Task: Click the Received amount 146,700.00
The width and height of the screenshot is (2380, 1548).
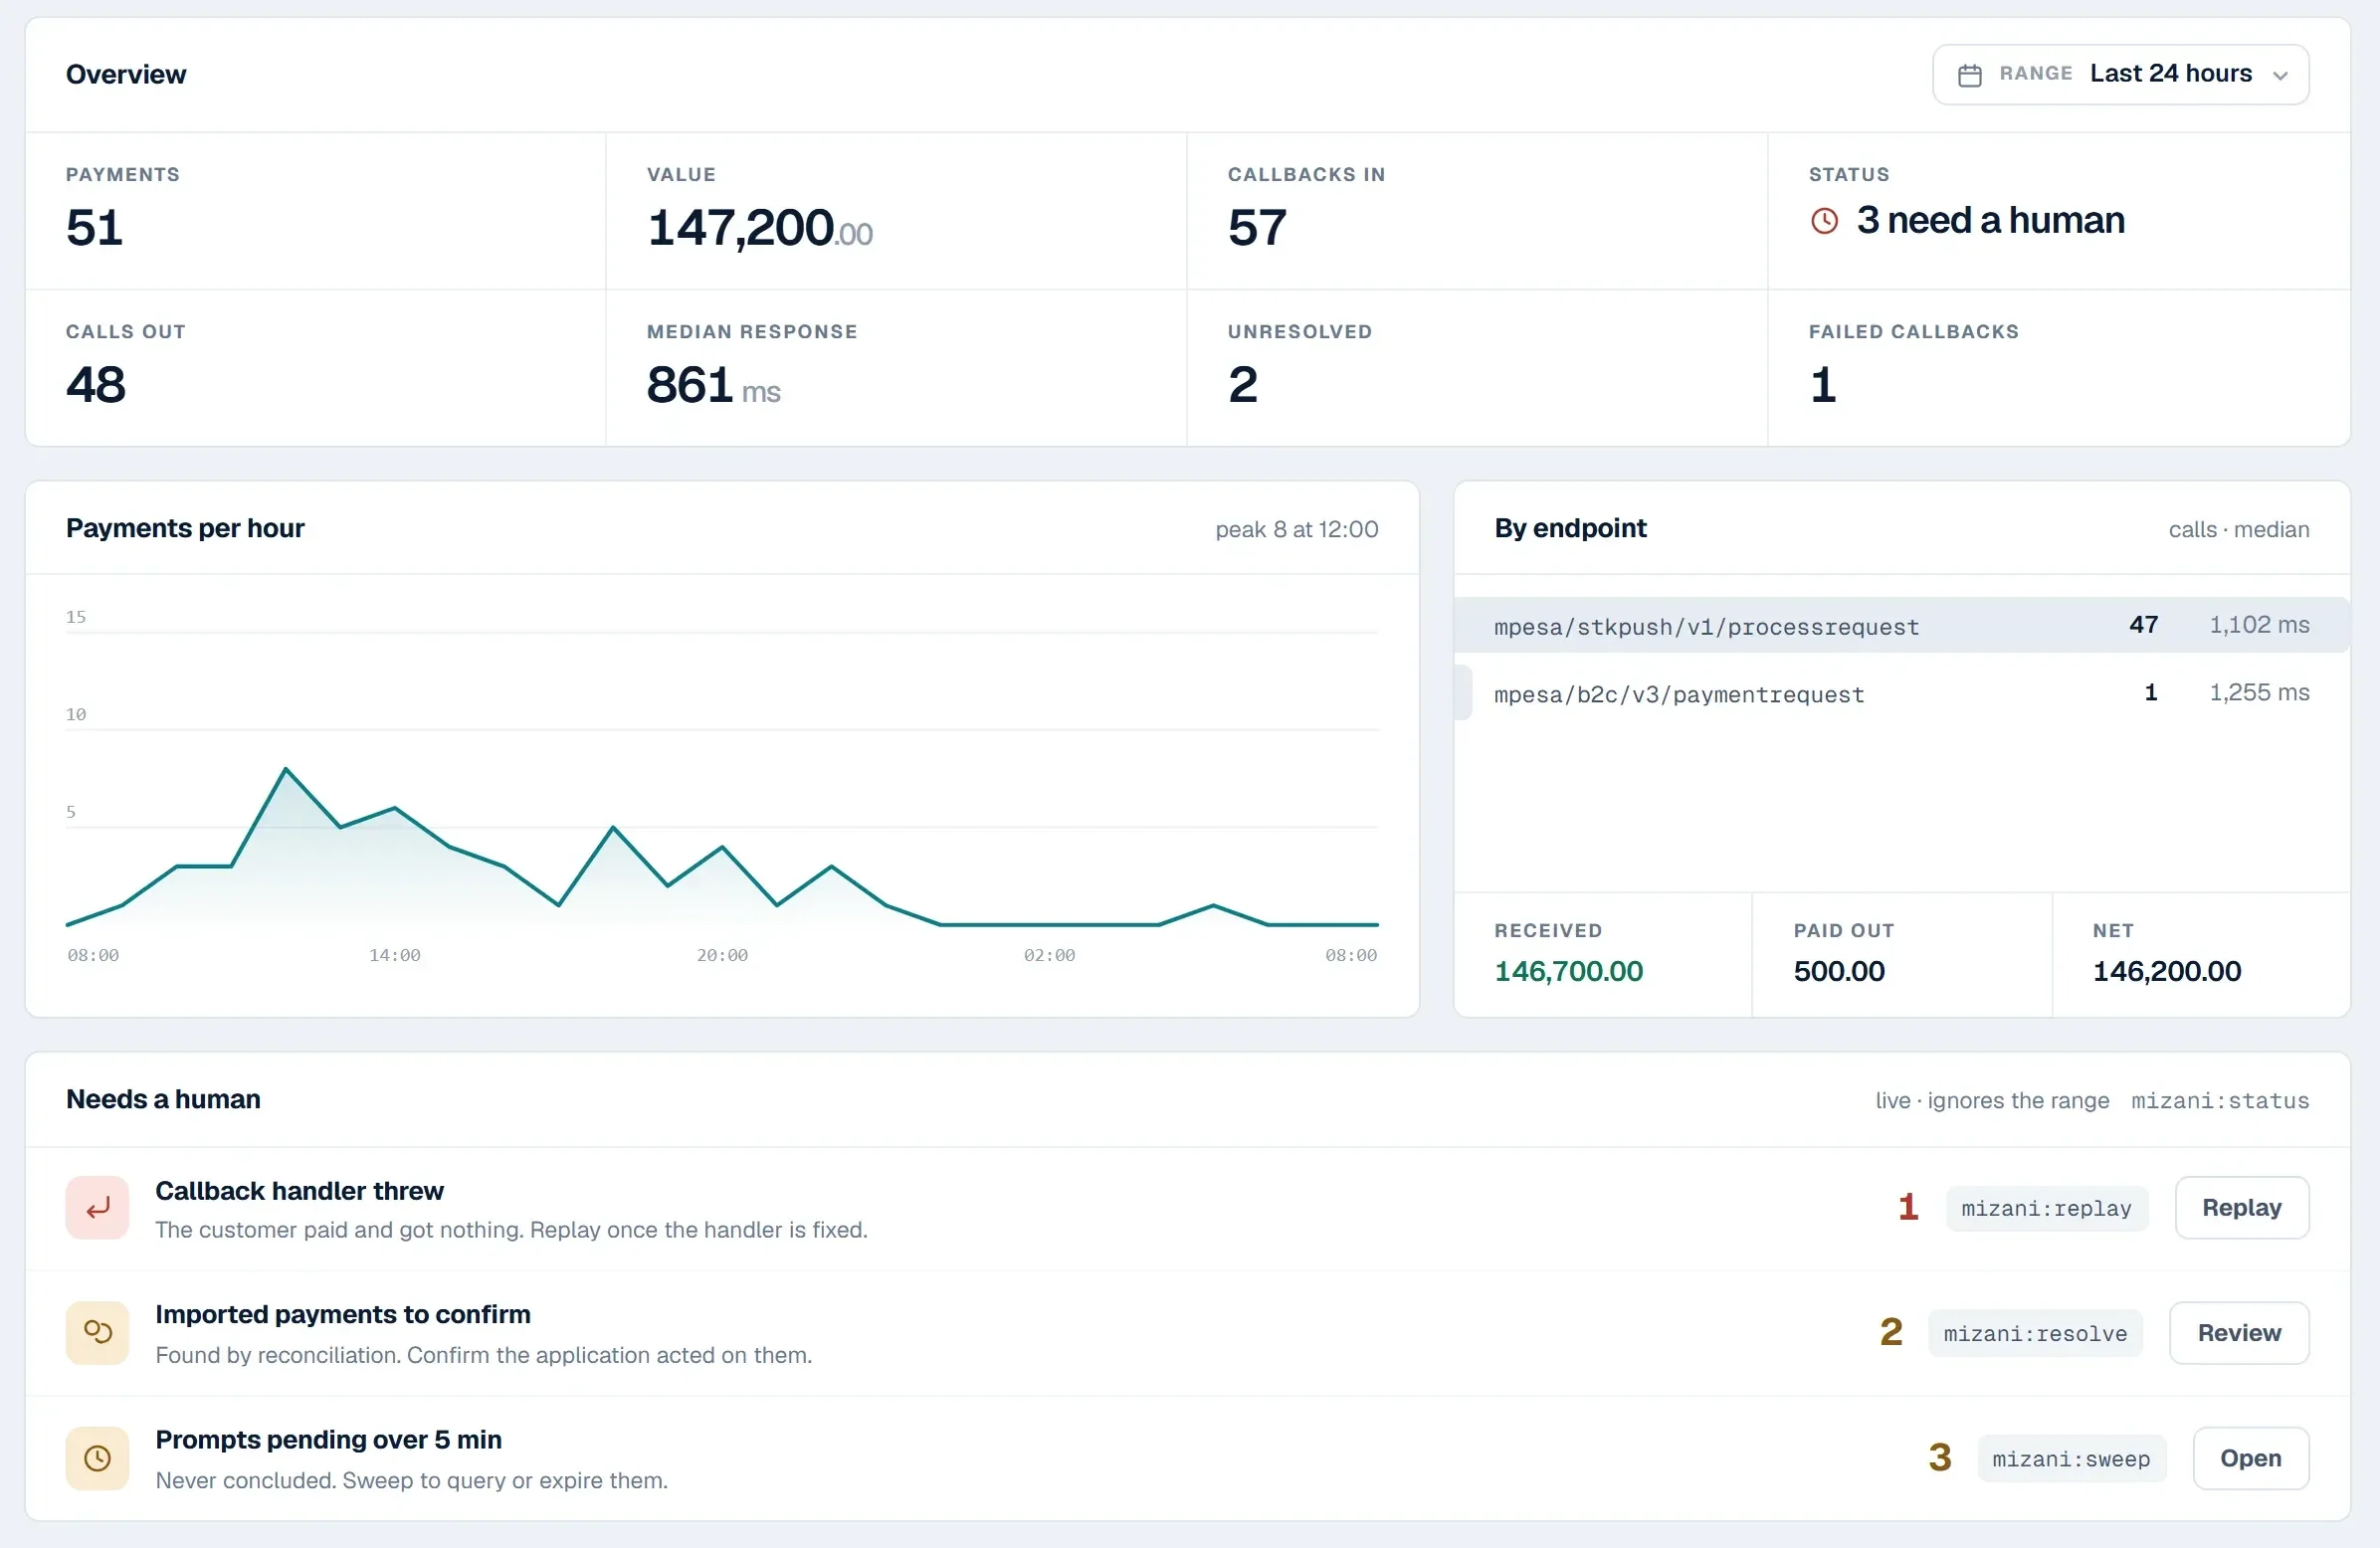Action: click(x=1568, y=972)
